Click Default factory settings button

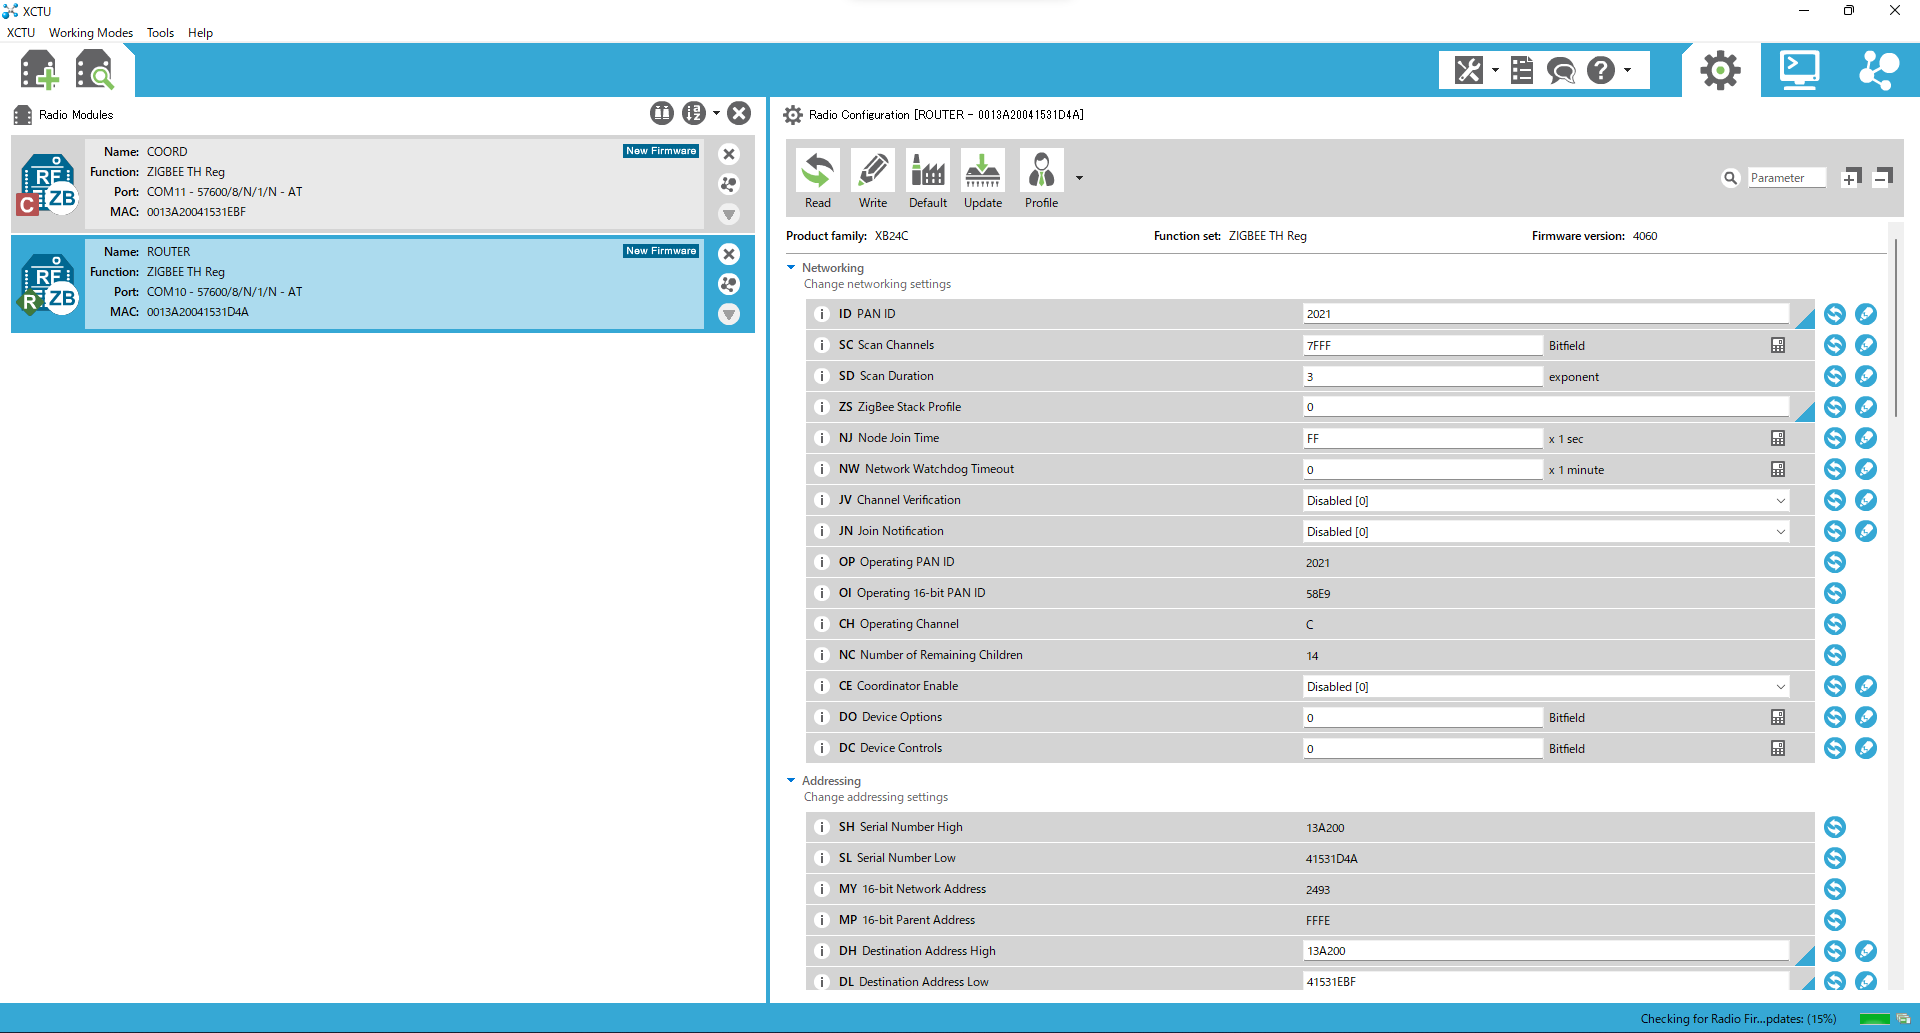928,179
